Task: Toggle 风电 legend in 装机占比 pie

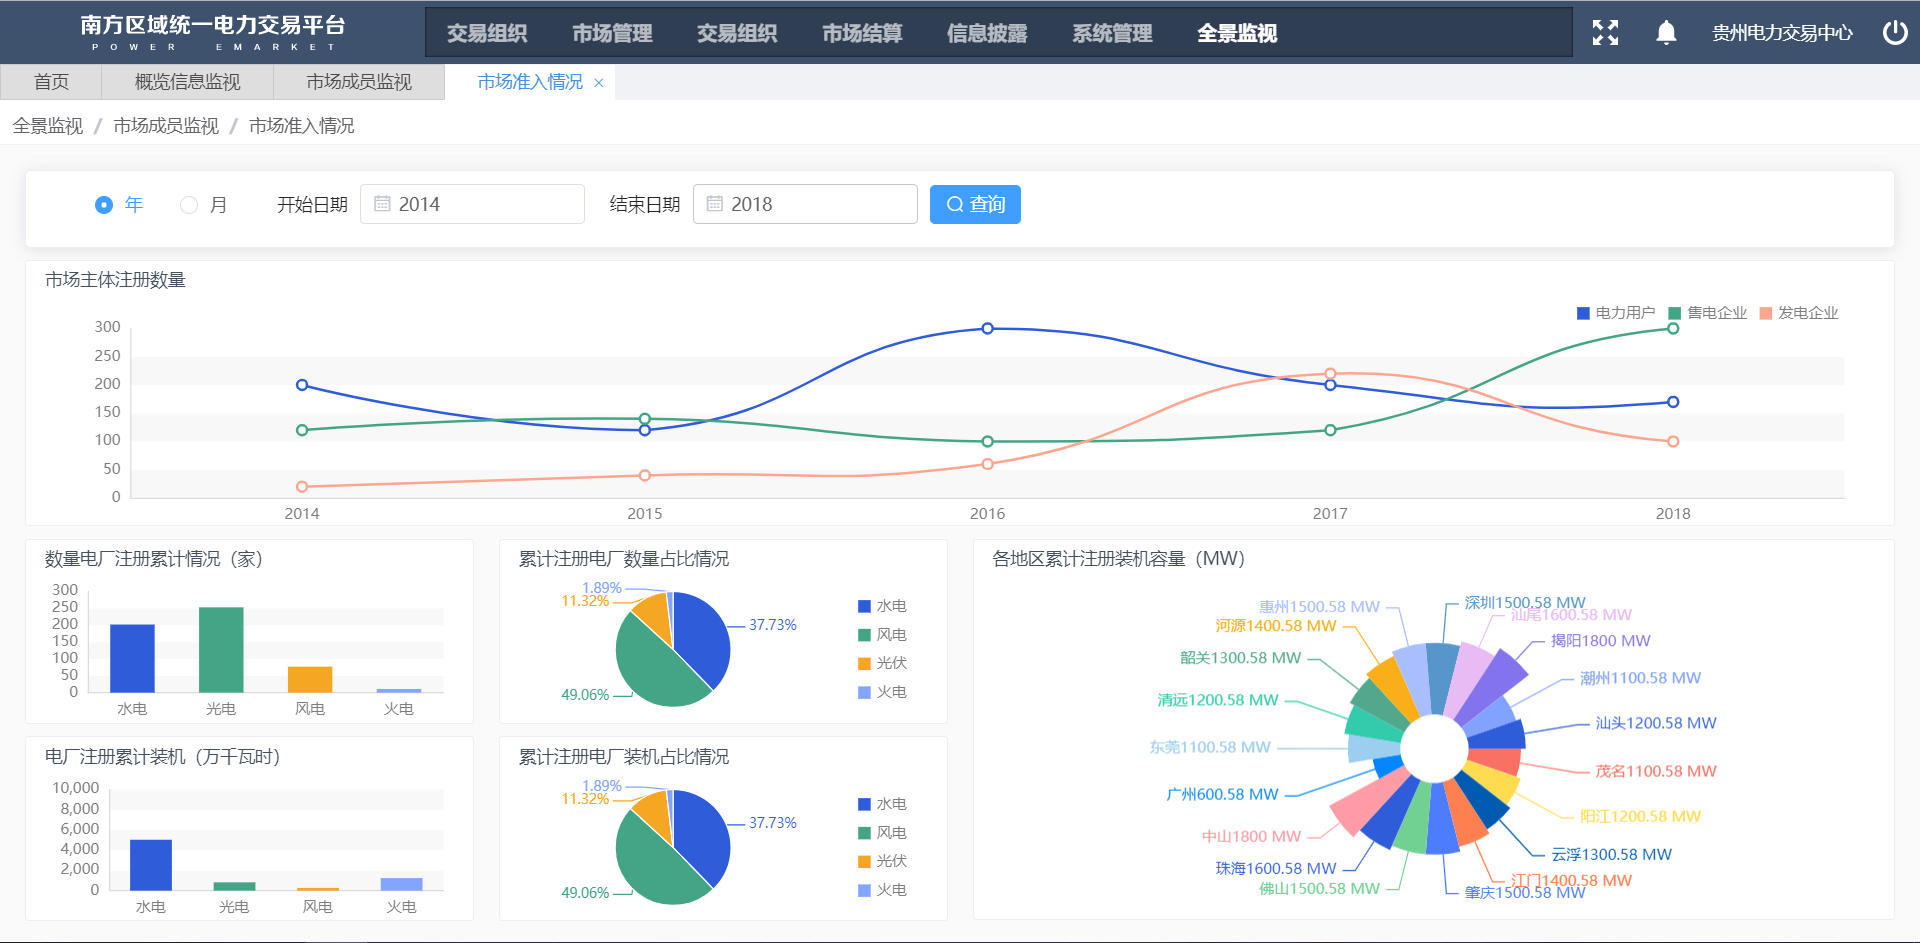Action: 882,833
